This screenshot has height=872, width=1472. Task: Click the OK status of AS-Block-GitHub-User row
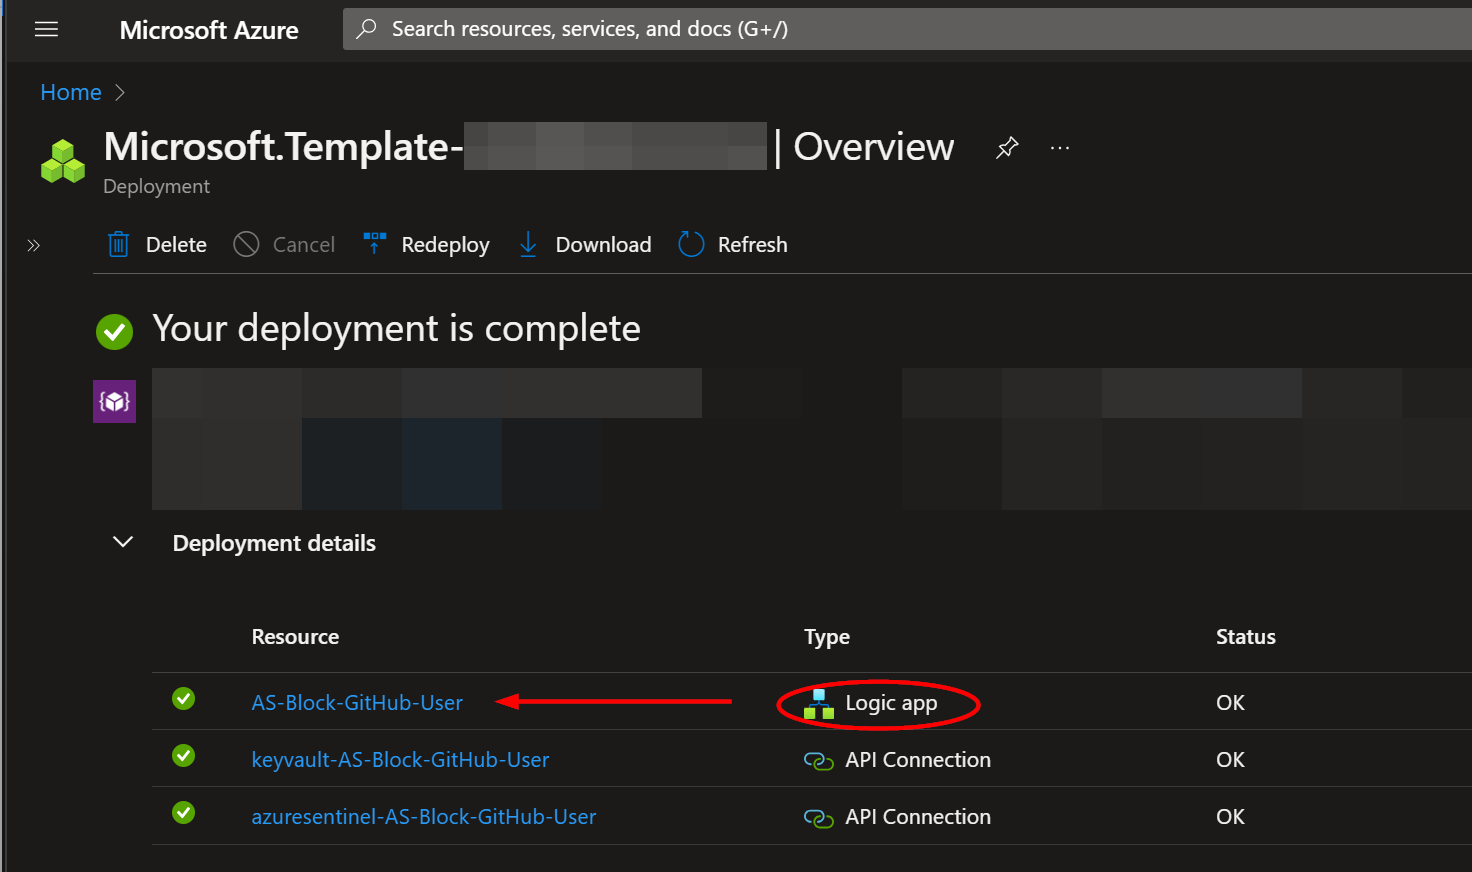[x=1230, y=703]
